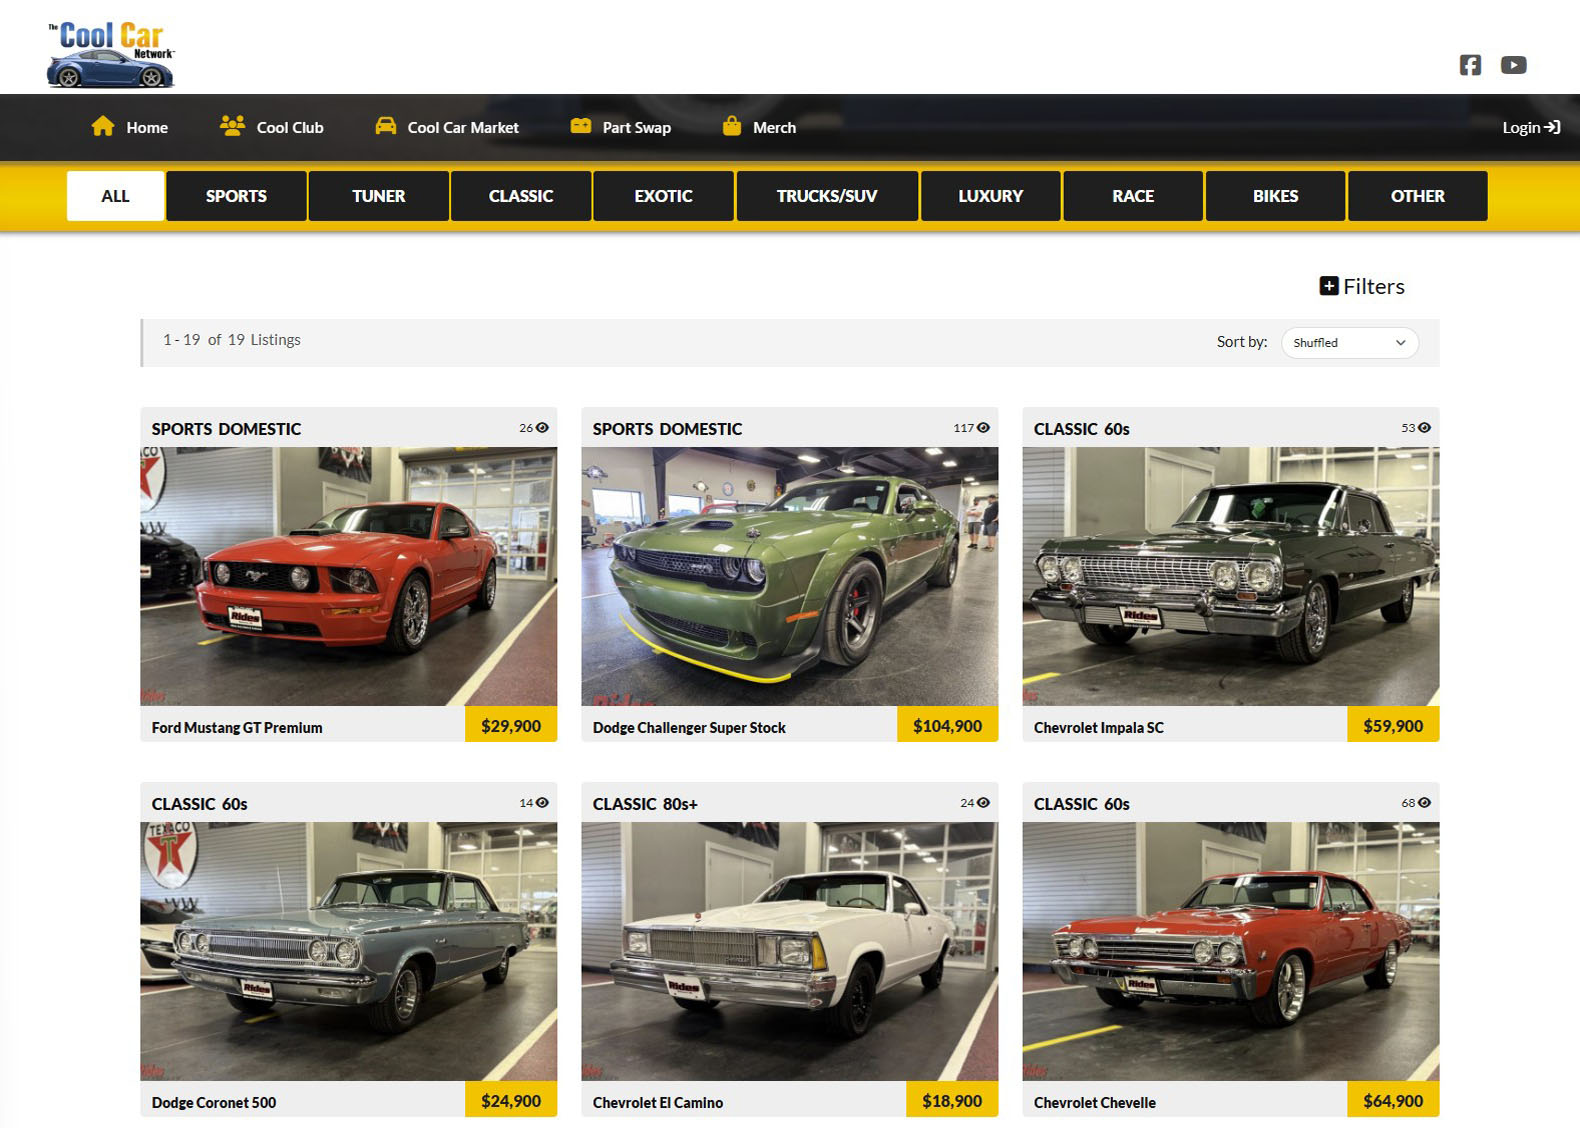Click the red Chevrolet Chevelle photo
Viewport: 1580px width, 1128px height.
click(1231, 951)
